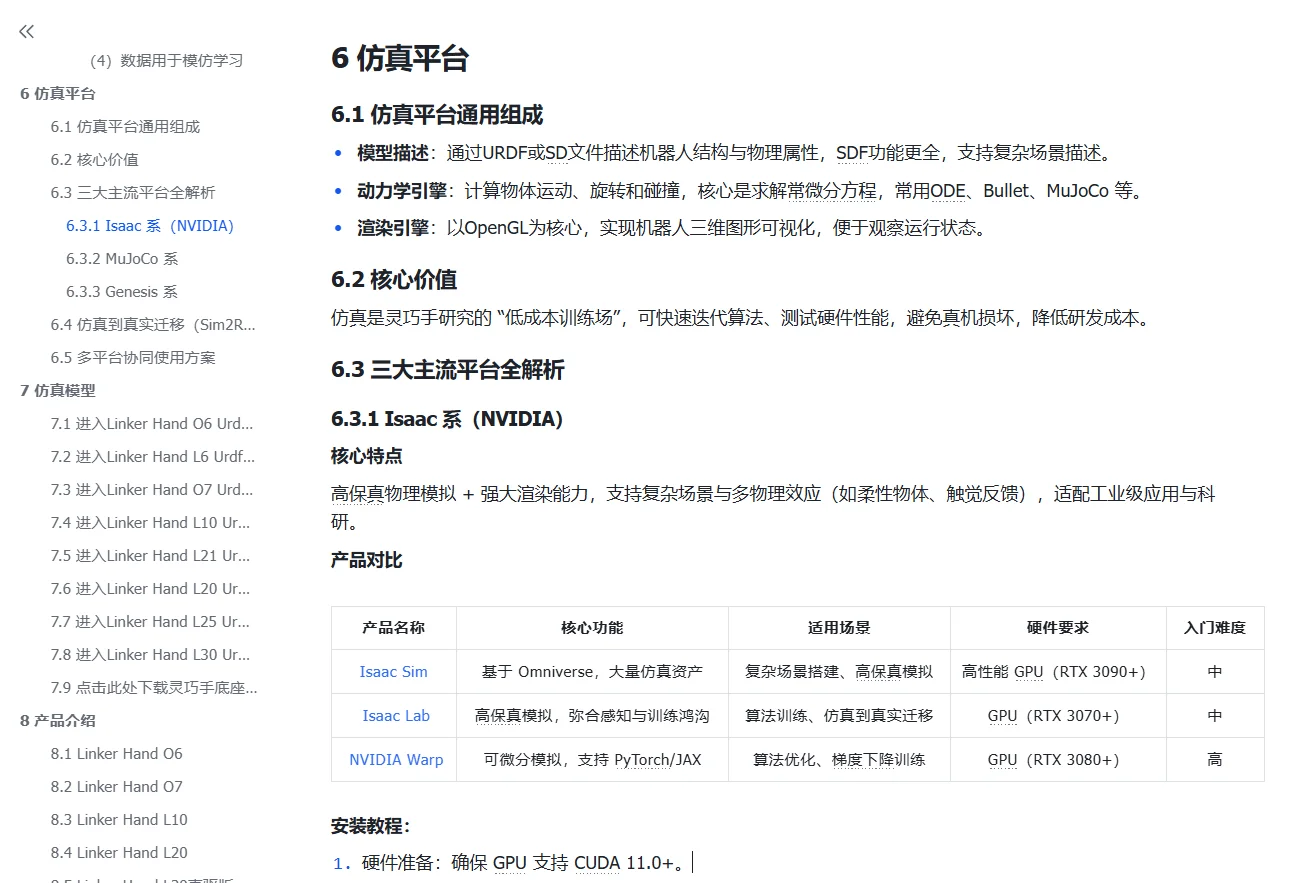This screenshot has height=883, width=1294.
Task: Open '7.4 进入Linker Hand L10' outline entry
Action: 151,522
